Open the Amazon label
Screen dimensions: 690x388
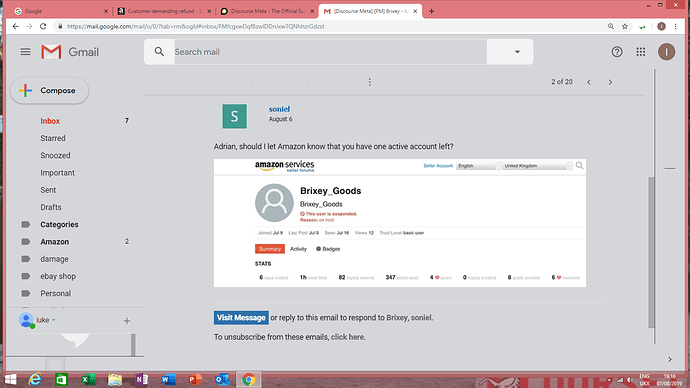[55, 242]
